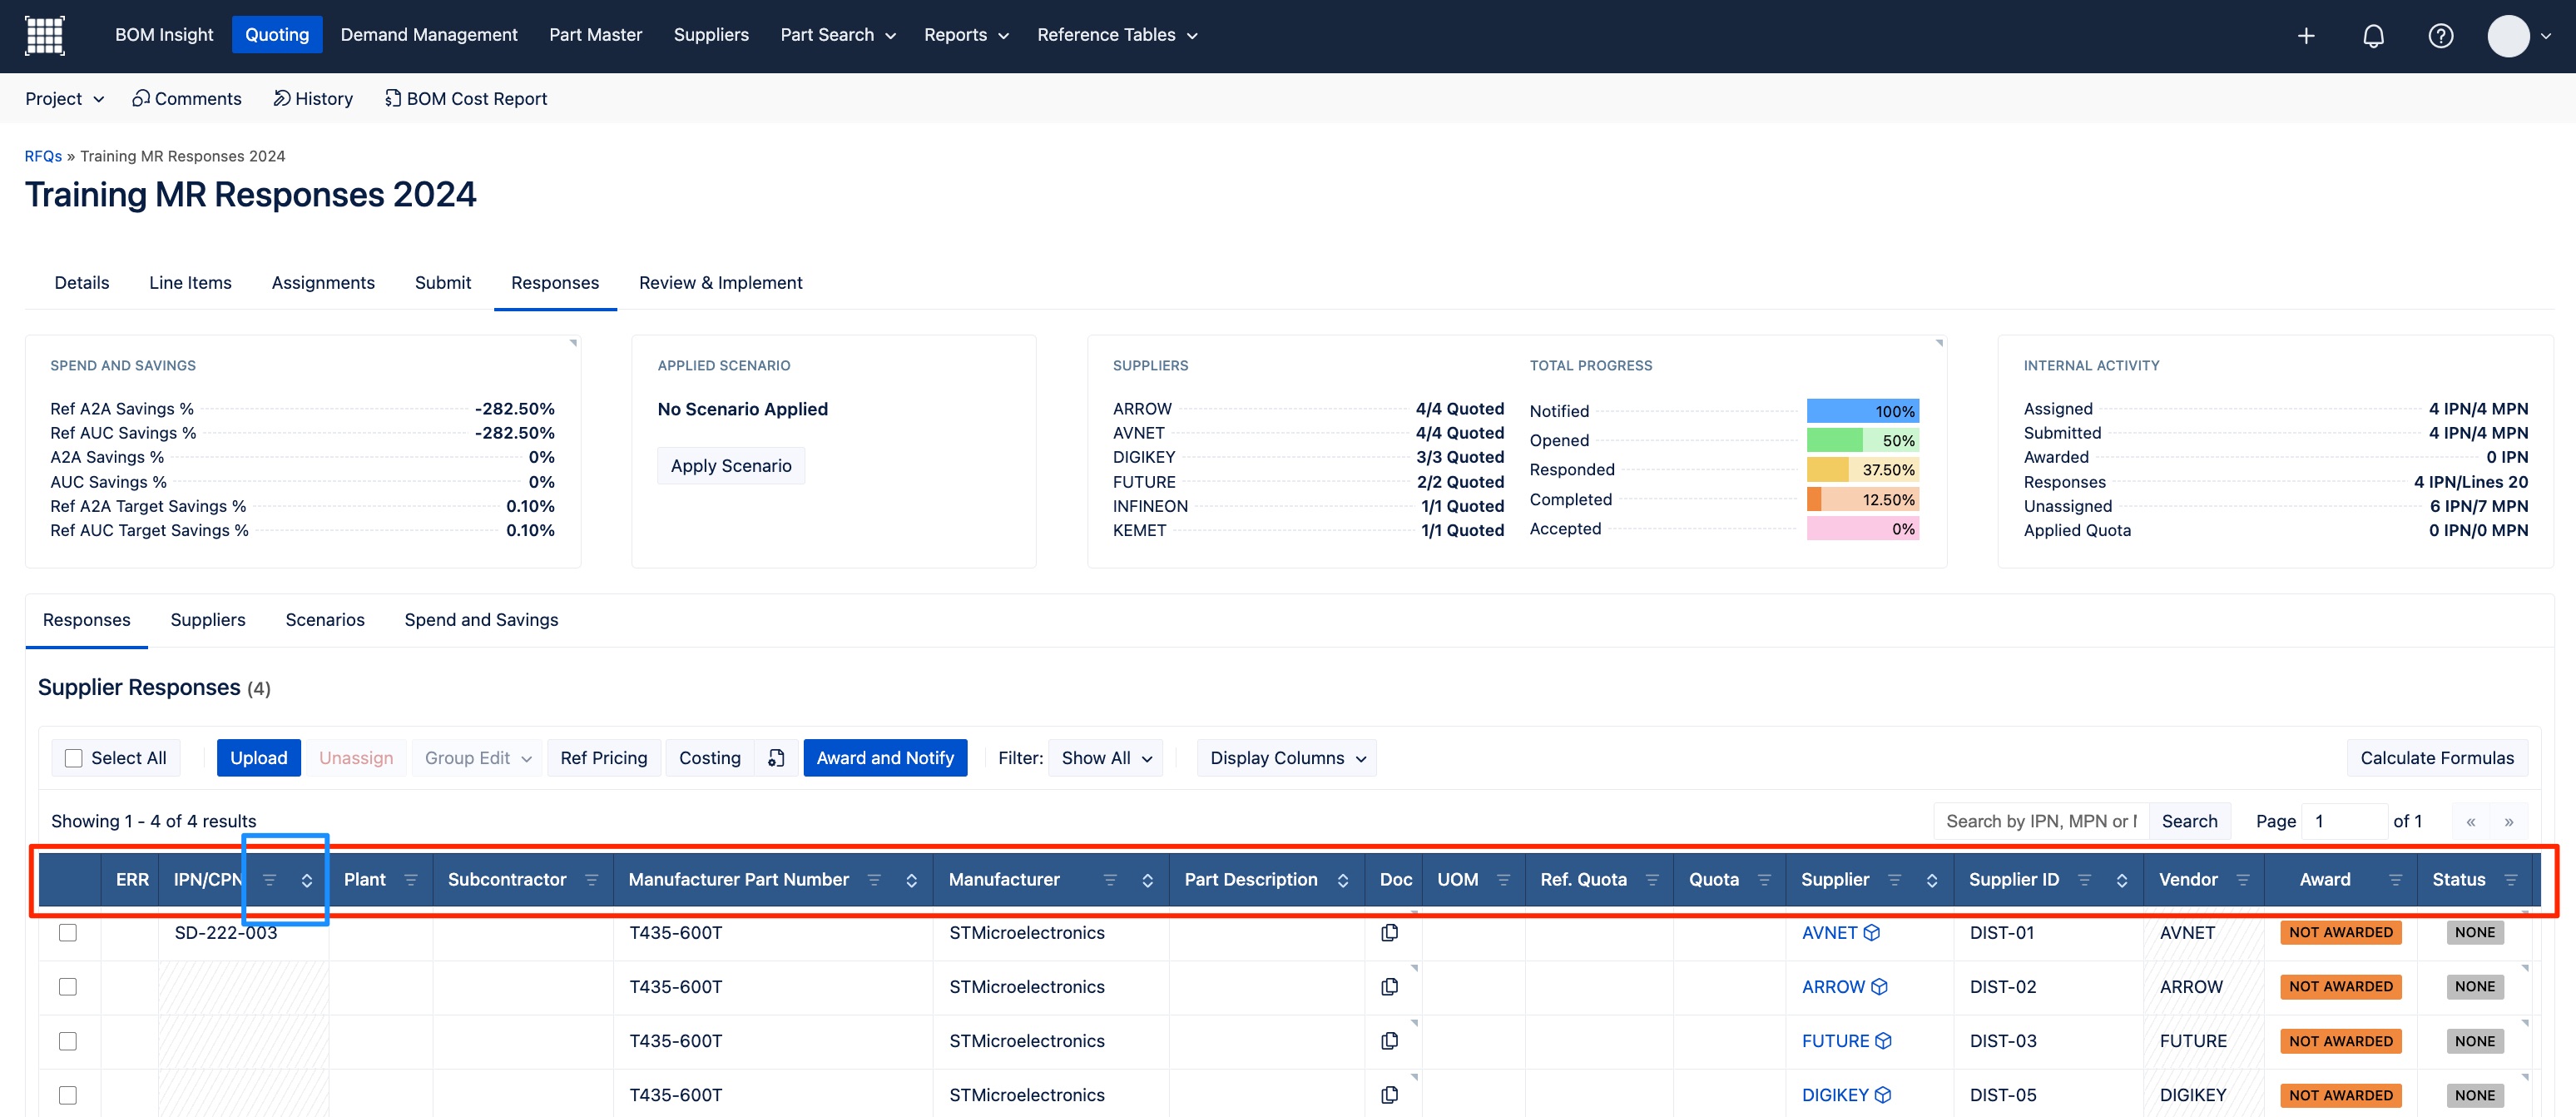Open the Filter Show All dropdown
The width and height of the screenshot is (2576, 1117).
click(1105, 758)
